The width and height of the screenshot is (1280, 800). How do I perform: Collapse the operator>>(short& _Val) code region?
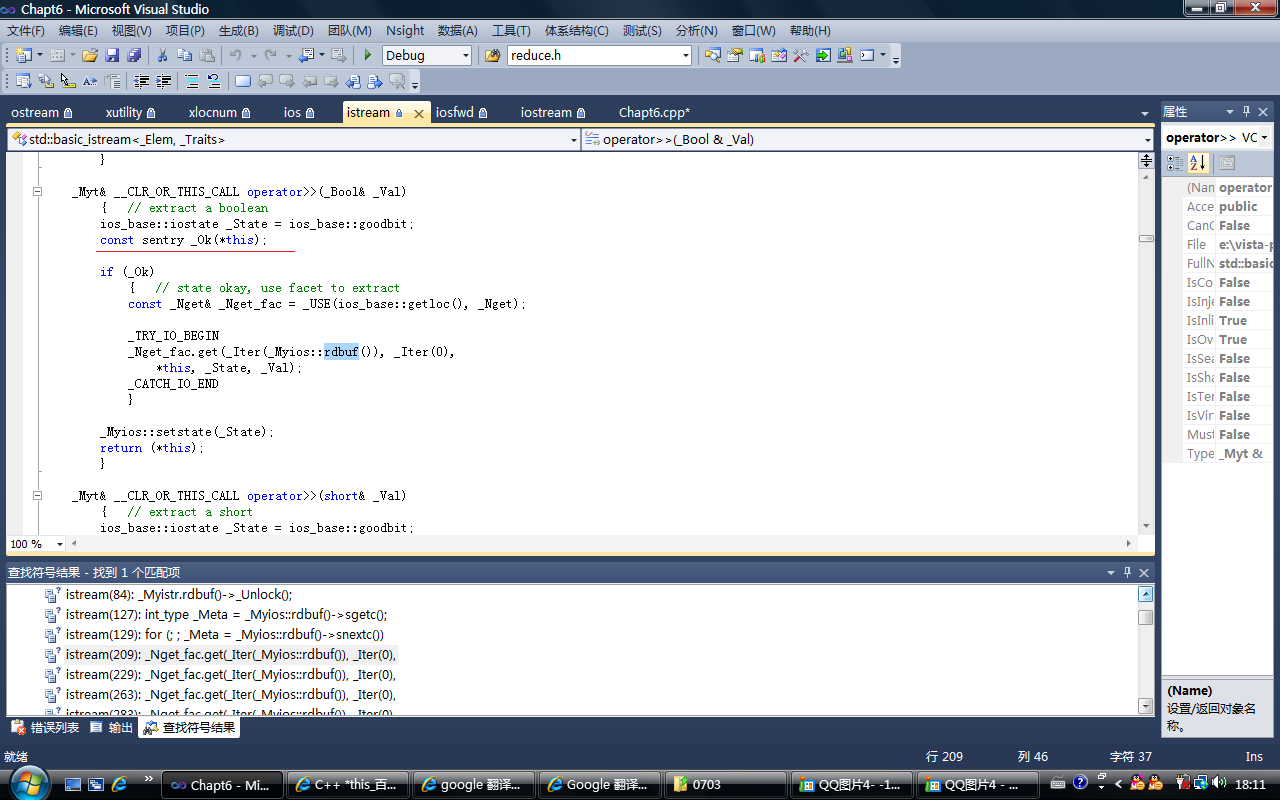(37, 495)
